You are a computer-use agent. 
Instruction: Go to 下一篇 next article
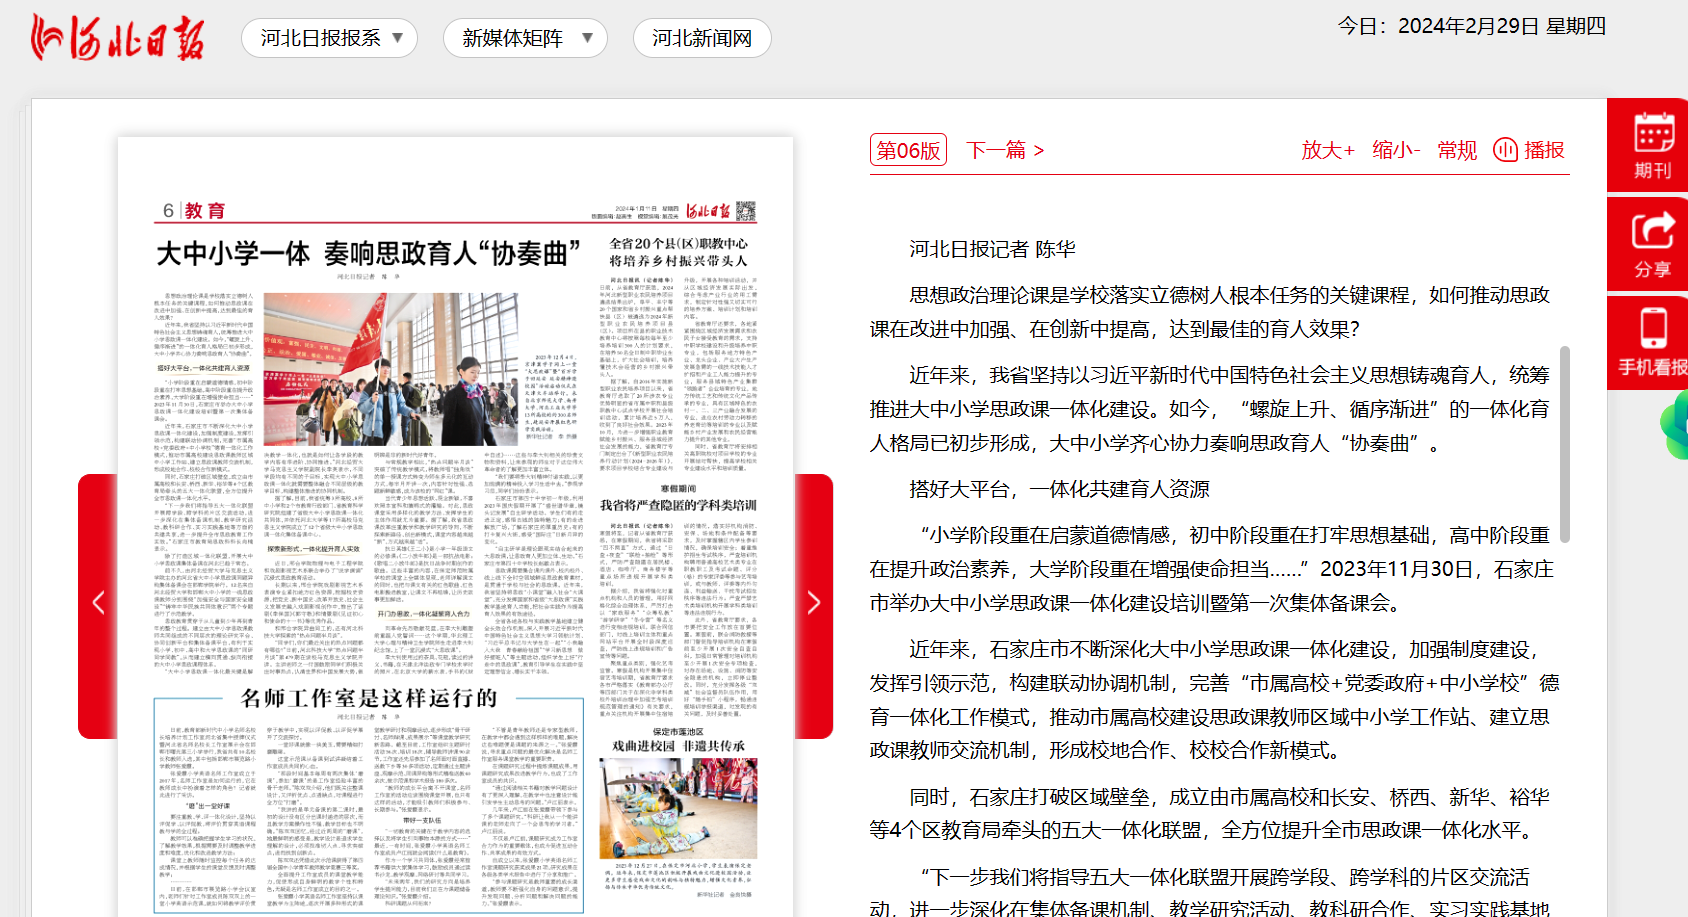tap(1005, 150)
